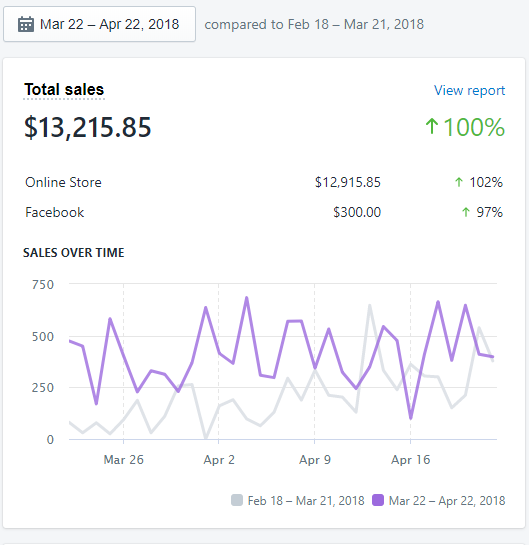Click the grey Feb 18 – Mar 21 legend swatch
Image resolution: width=529 pixels, height=545 pixels.
(237, 500)
